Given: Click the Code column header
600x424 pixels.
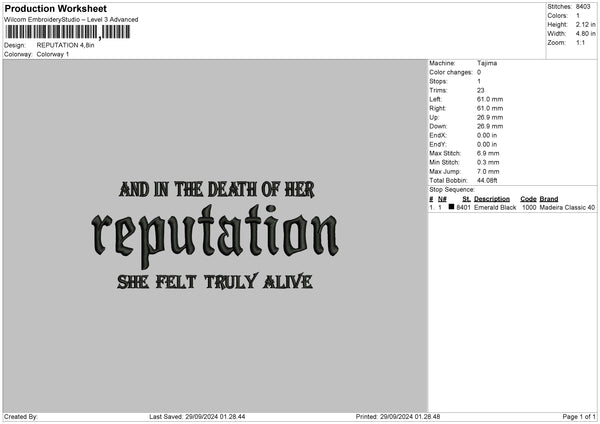Looking at the screenshot, I should tap(528, 199).
